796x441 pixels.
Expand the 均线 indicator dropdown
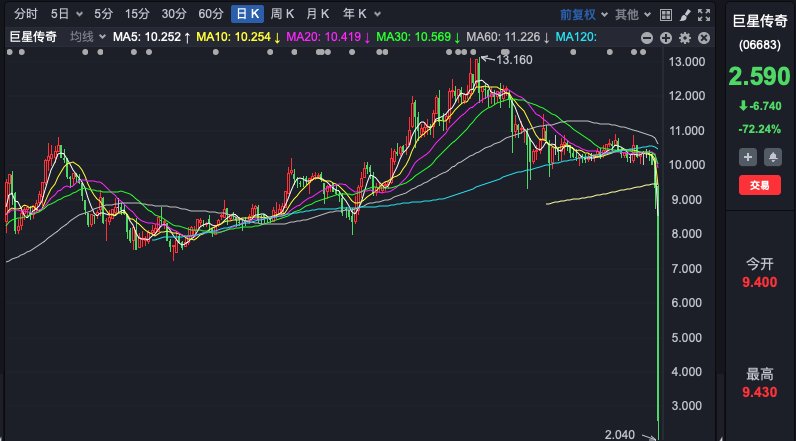click(x=87, y=37)
